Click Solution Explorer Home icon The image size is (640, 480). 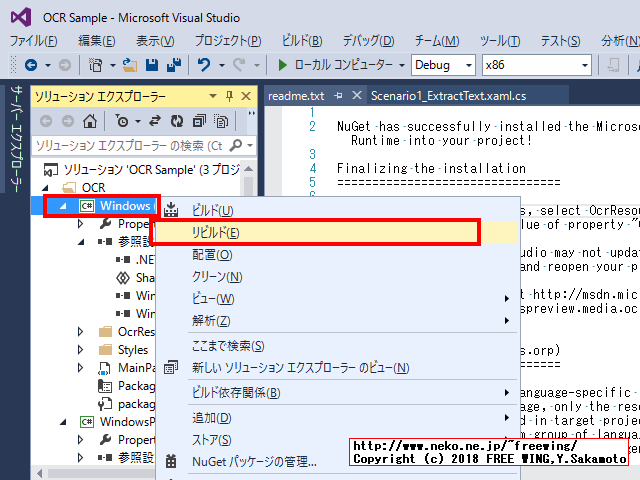point(90,121)
